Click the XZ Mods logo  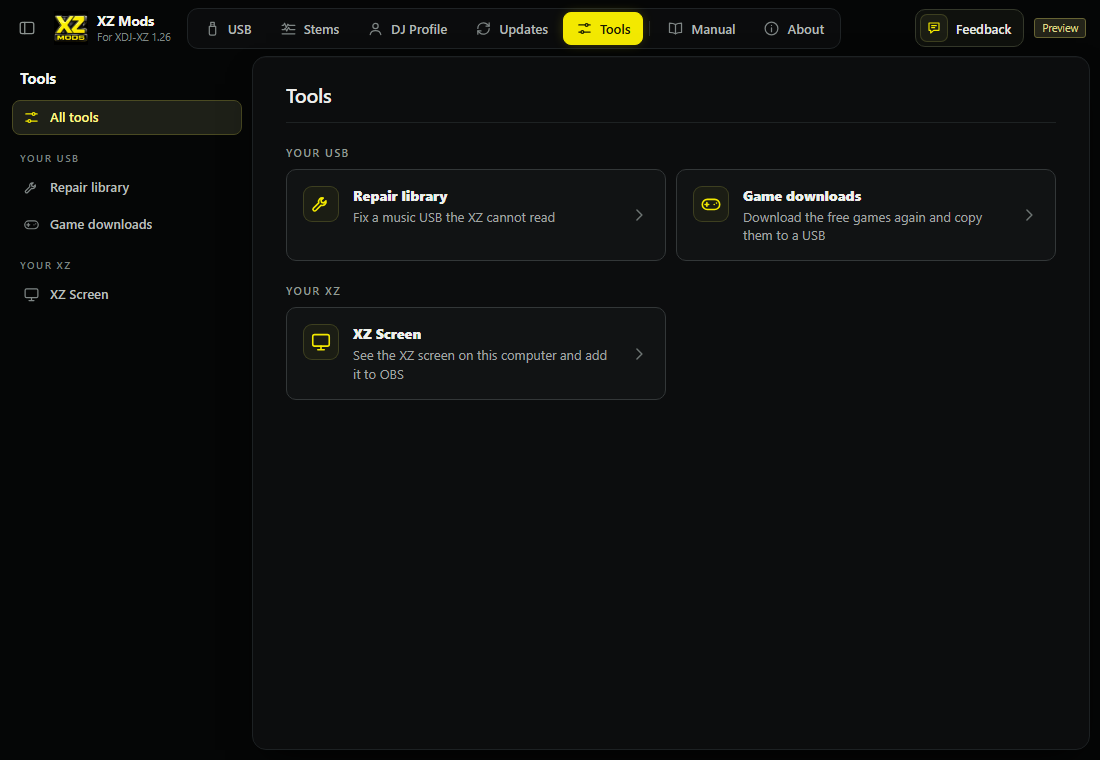point(71,28)
